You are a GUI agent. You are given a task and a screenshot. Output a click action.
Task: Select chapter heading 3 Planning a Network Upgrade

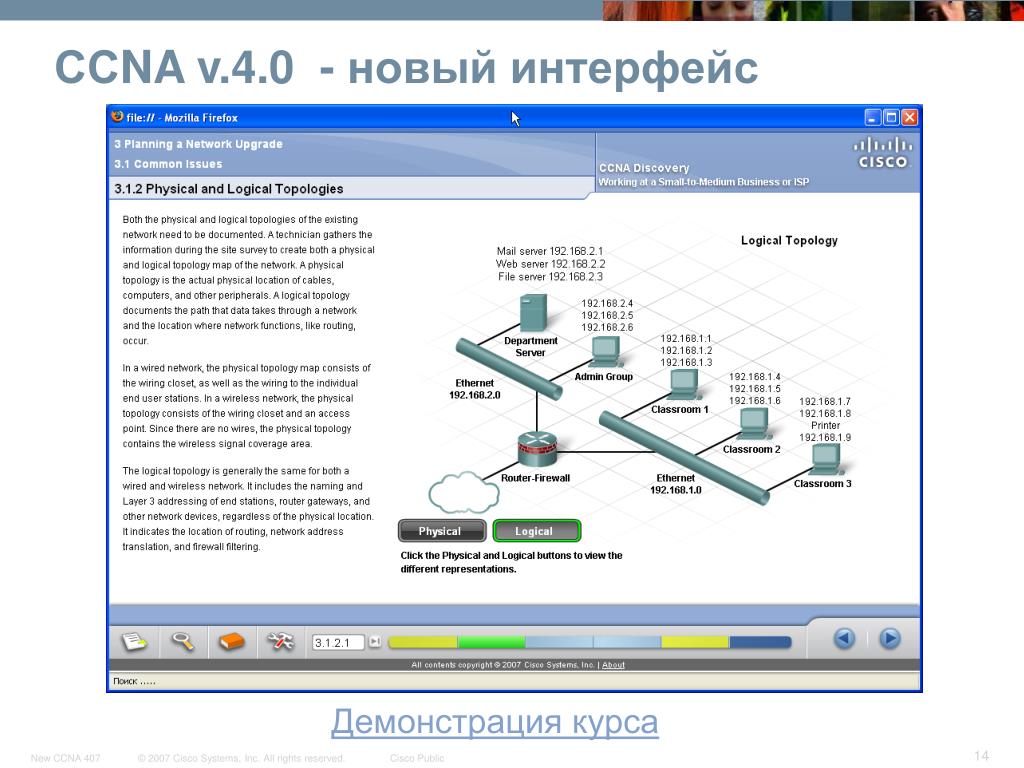pos(199,144)
